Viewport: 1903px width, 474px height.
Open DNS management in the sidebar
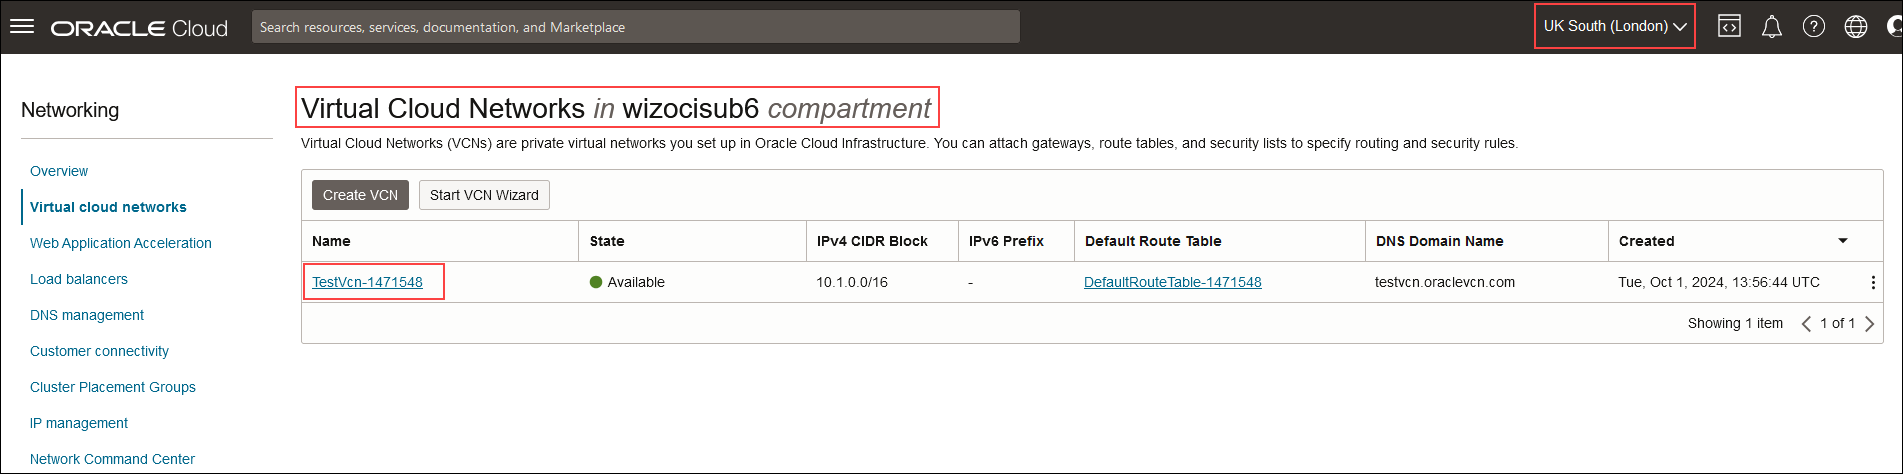pyautogui.click(x=87, y=315)
